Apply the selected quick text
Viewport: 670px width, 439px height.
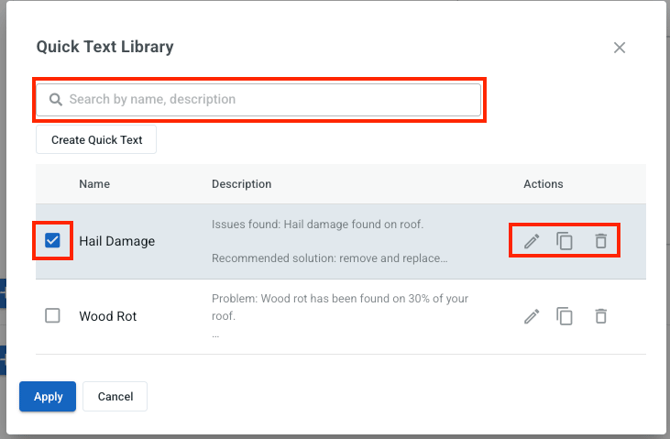coord(48,396)
